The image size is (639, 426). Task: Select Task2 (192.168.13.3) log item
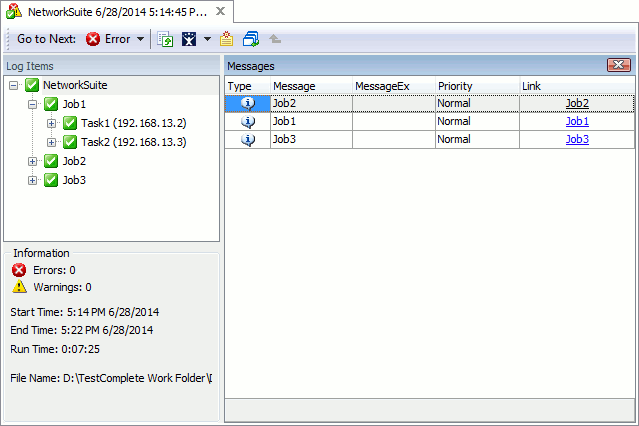click(x=134, y=142)
